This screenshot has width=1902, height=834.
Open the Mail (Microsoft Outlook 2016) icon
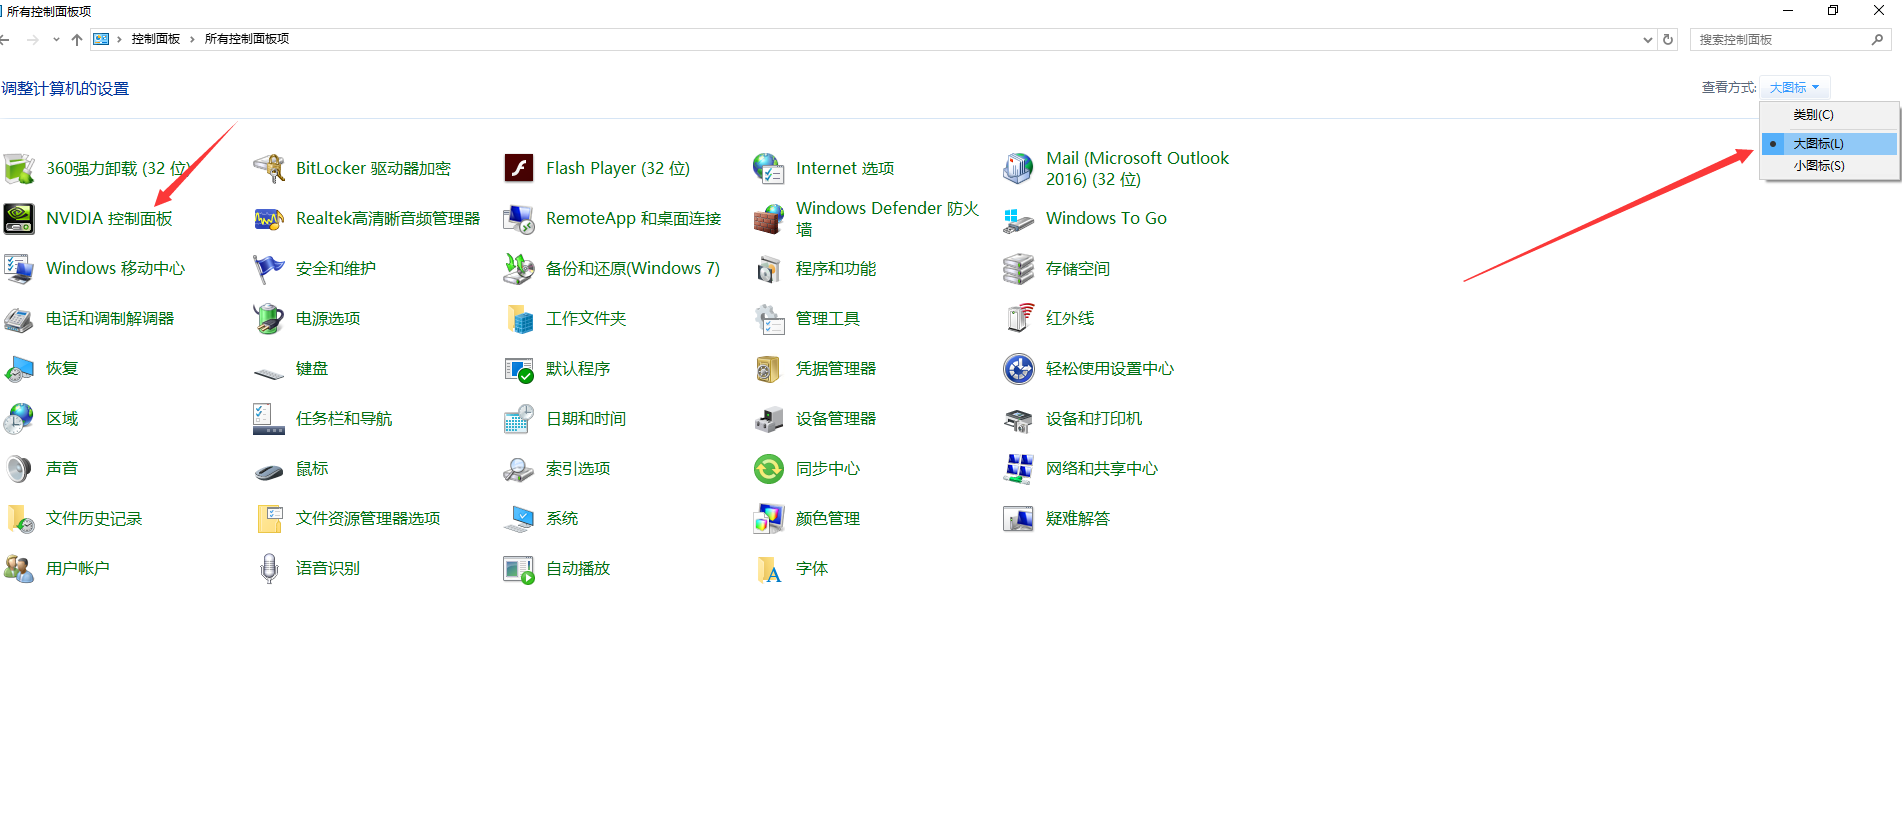click(1019, 168)
